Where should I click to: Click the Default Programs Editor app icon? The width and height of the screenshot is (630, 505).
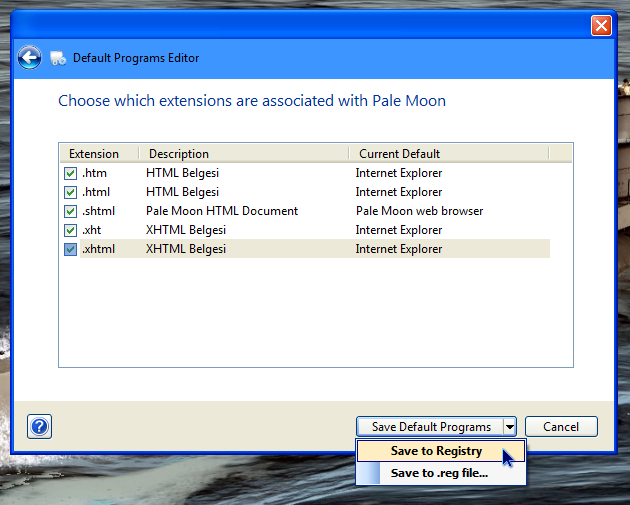point(58,58)
